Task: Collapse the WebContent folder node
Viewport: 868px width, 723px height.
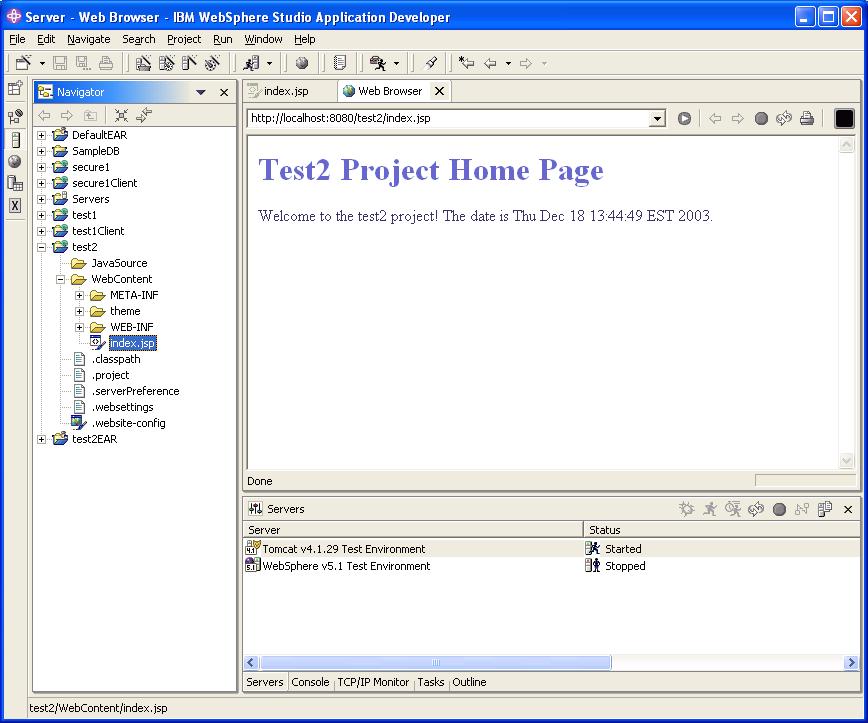Action: tap(60, 280)
